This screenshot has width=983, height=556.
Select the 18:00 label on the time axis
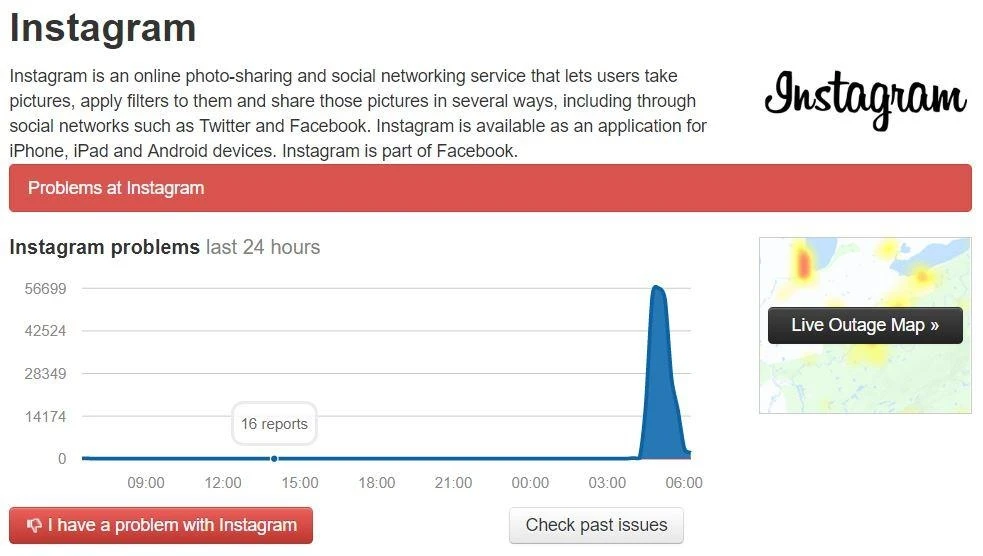tap(376, 483)
